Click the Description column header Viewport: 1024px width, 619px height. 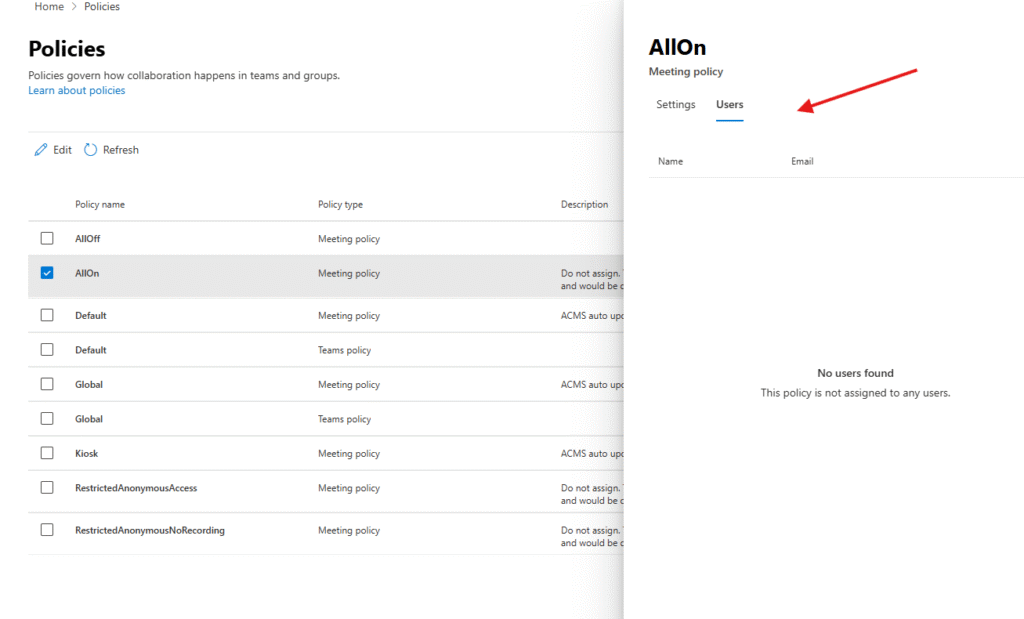584,205
